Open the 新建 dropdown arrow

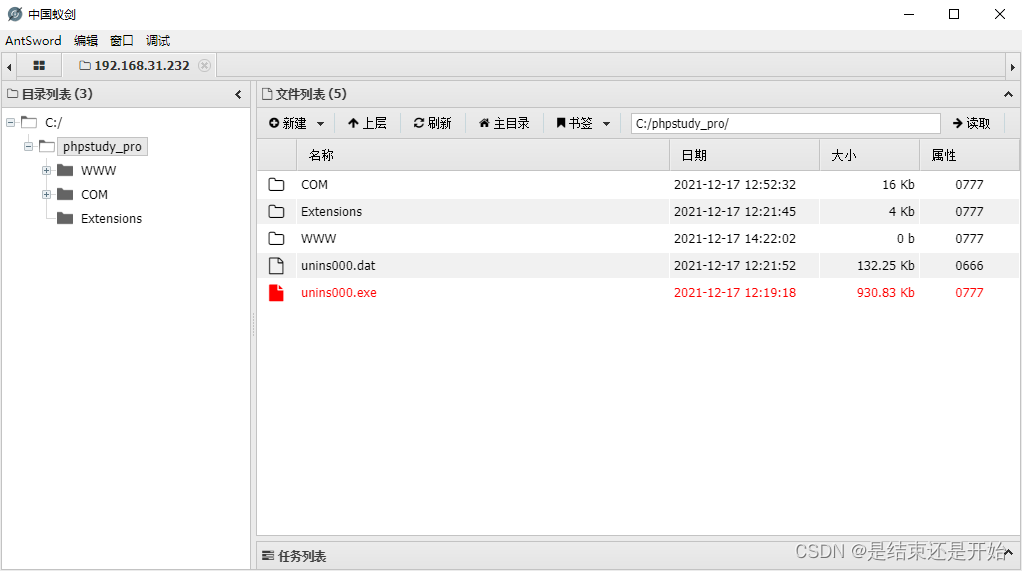(x=320, y=123)
